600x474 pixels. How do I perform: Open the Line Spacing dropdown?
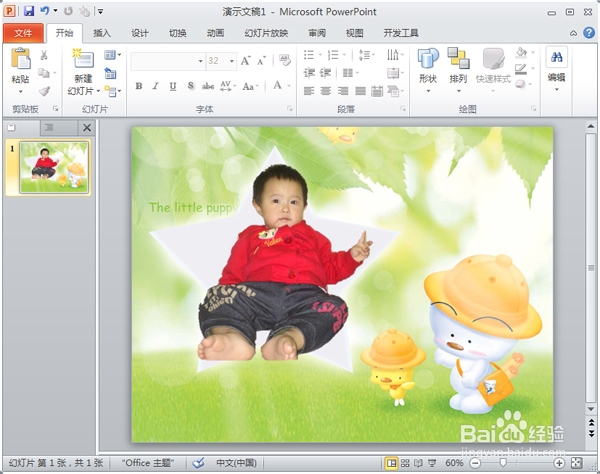click(366, 55)
